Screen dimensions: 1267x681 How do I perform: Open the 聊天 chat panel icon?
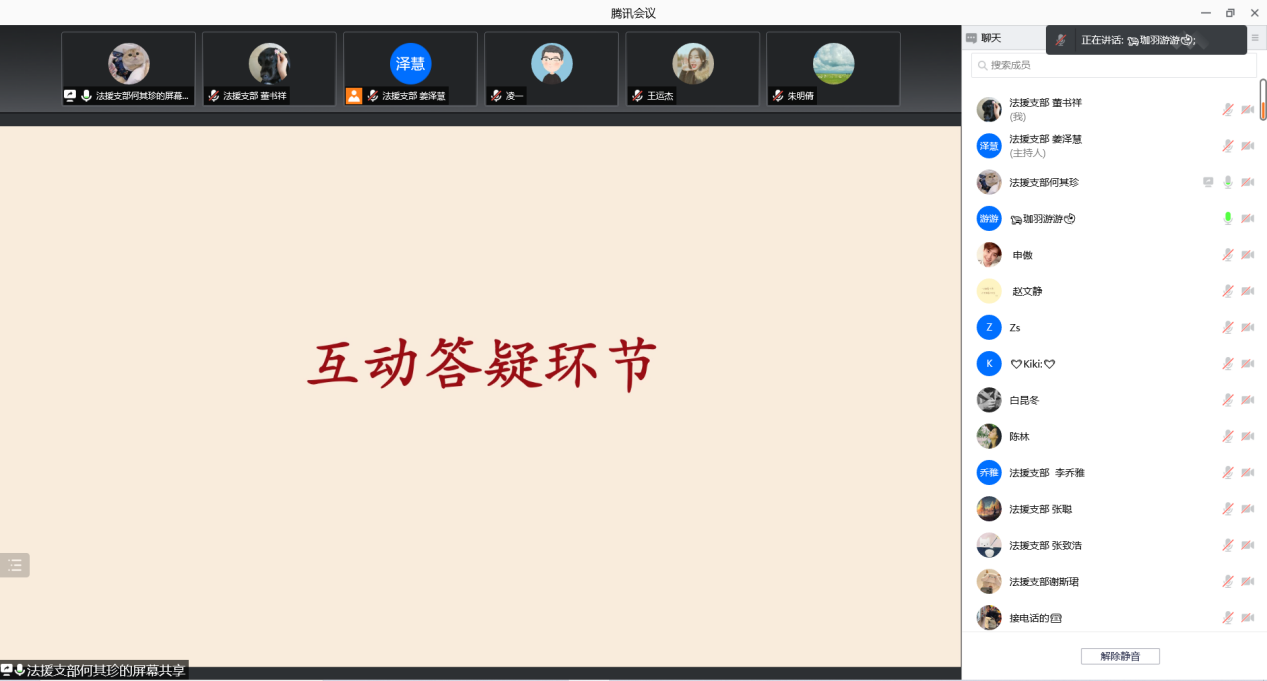pos(971,38)
